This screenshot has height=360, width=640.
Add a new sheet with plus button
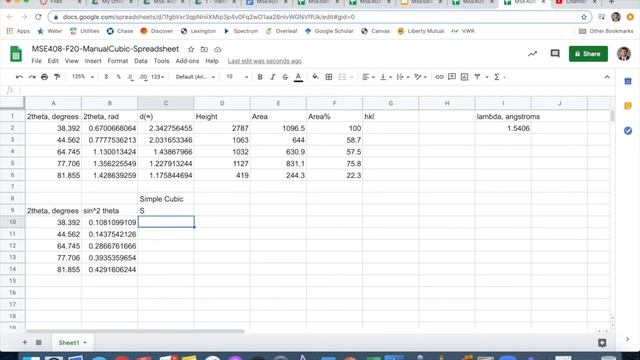[x=24, y=342]
